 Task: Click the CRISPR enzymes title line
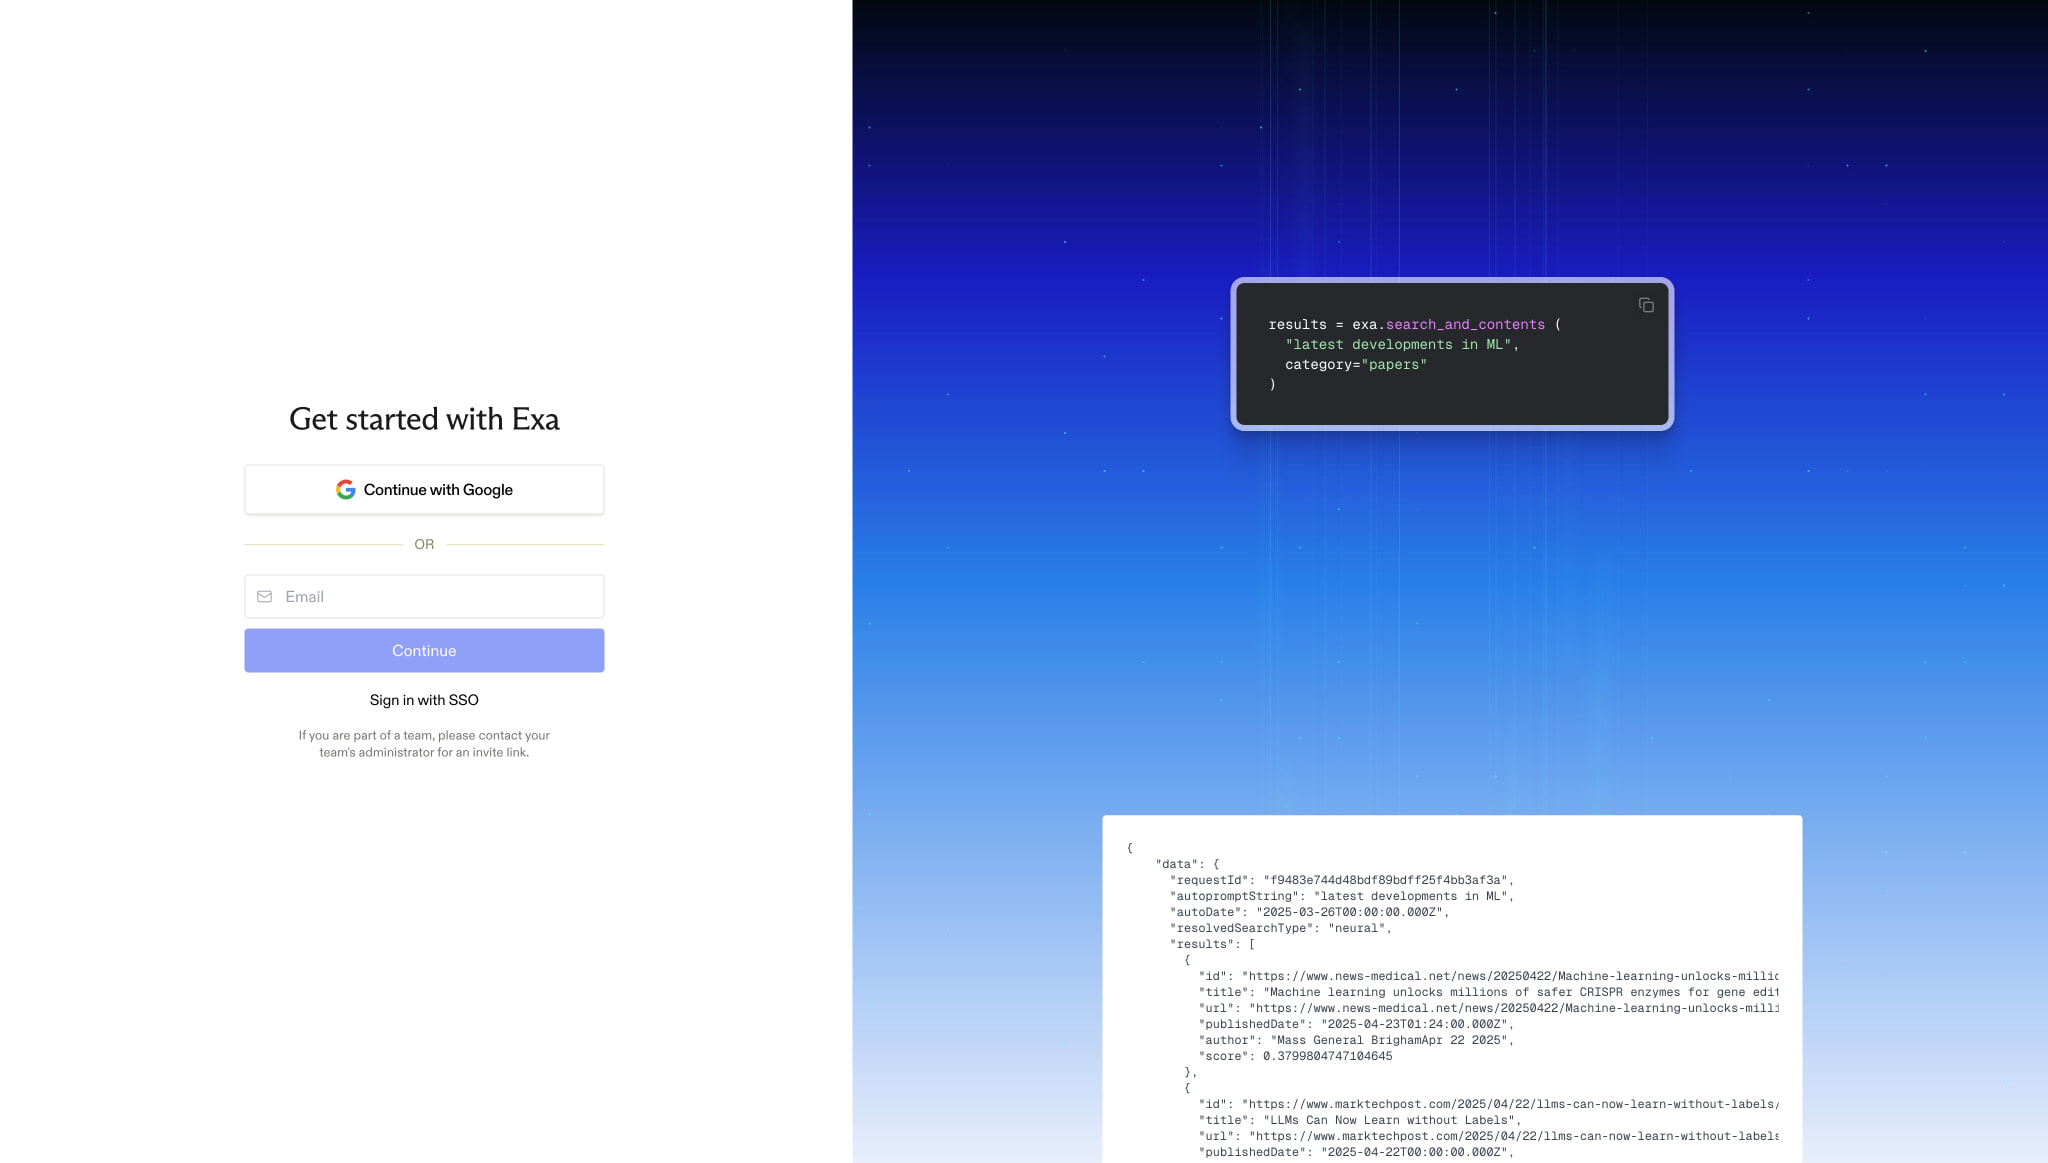pos(1489,992)
